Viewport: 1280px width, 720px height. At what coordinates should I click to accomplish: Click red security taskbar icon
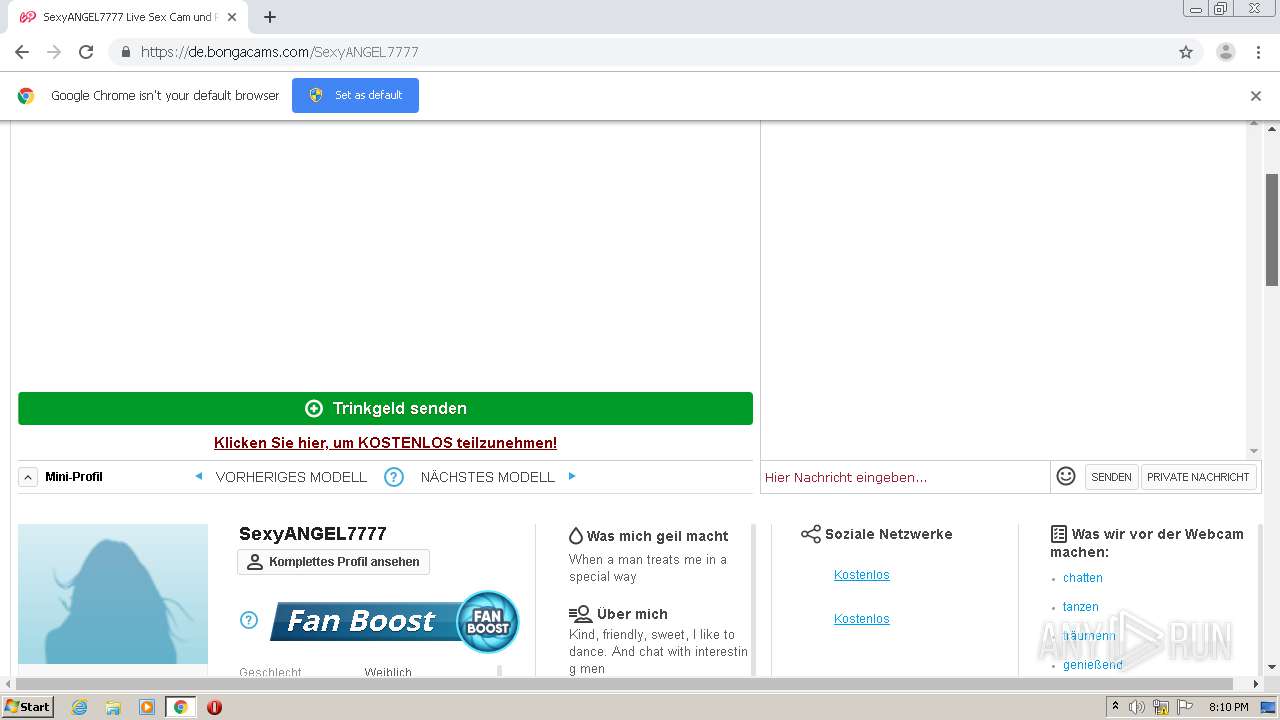coord(214,707)
